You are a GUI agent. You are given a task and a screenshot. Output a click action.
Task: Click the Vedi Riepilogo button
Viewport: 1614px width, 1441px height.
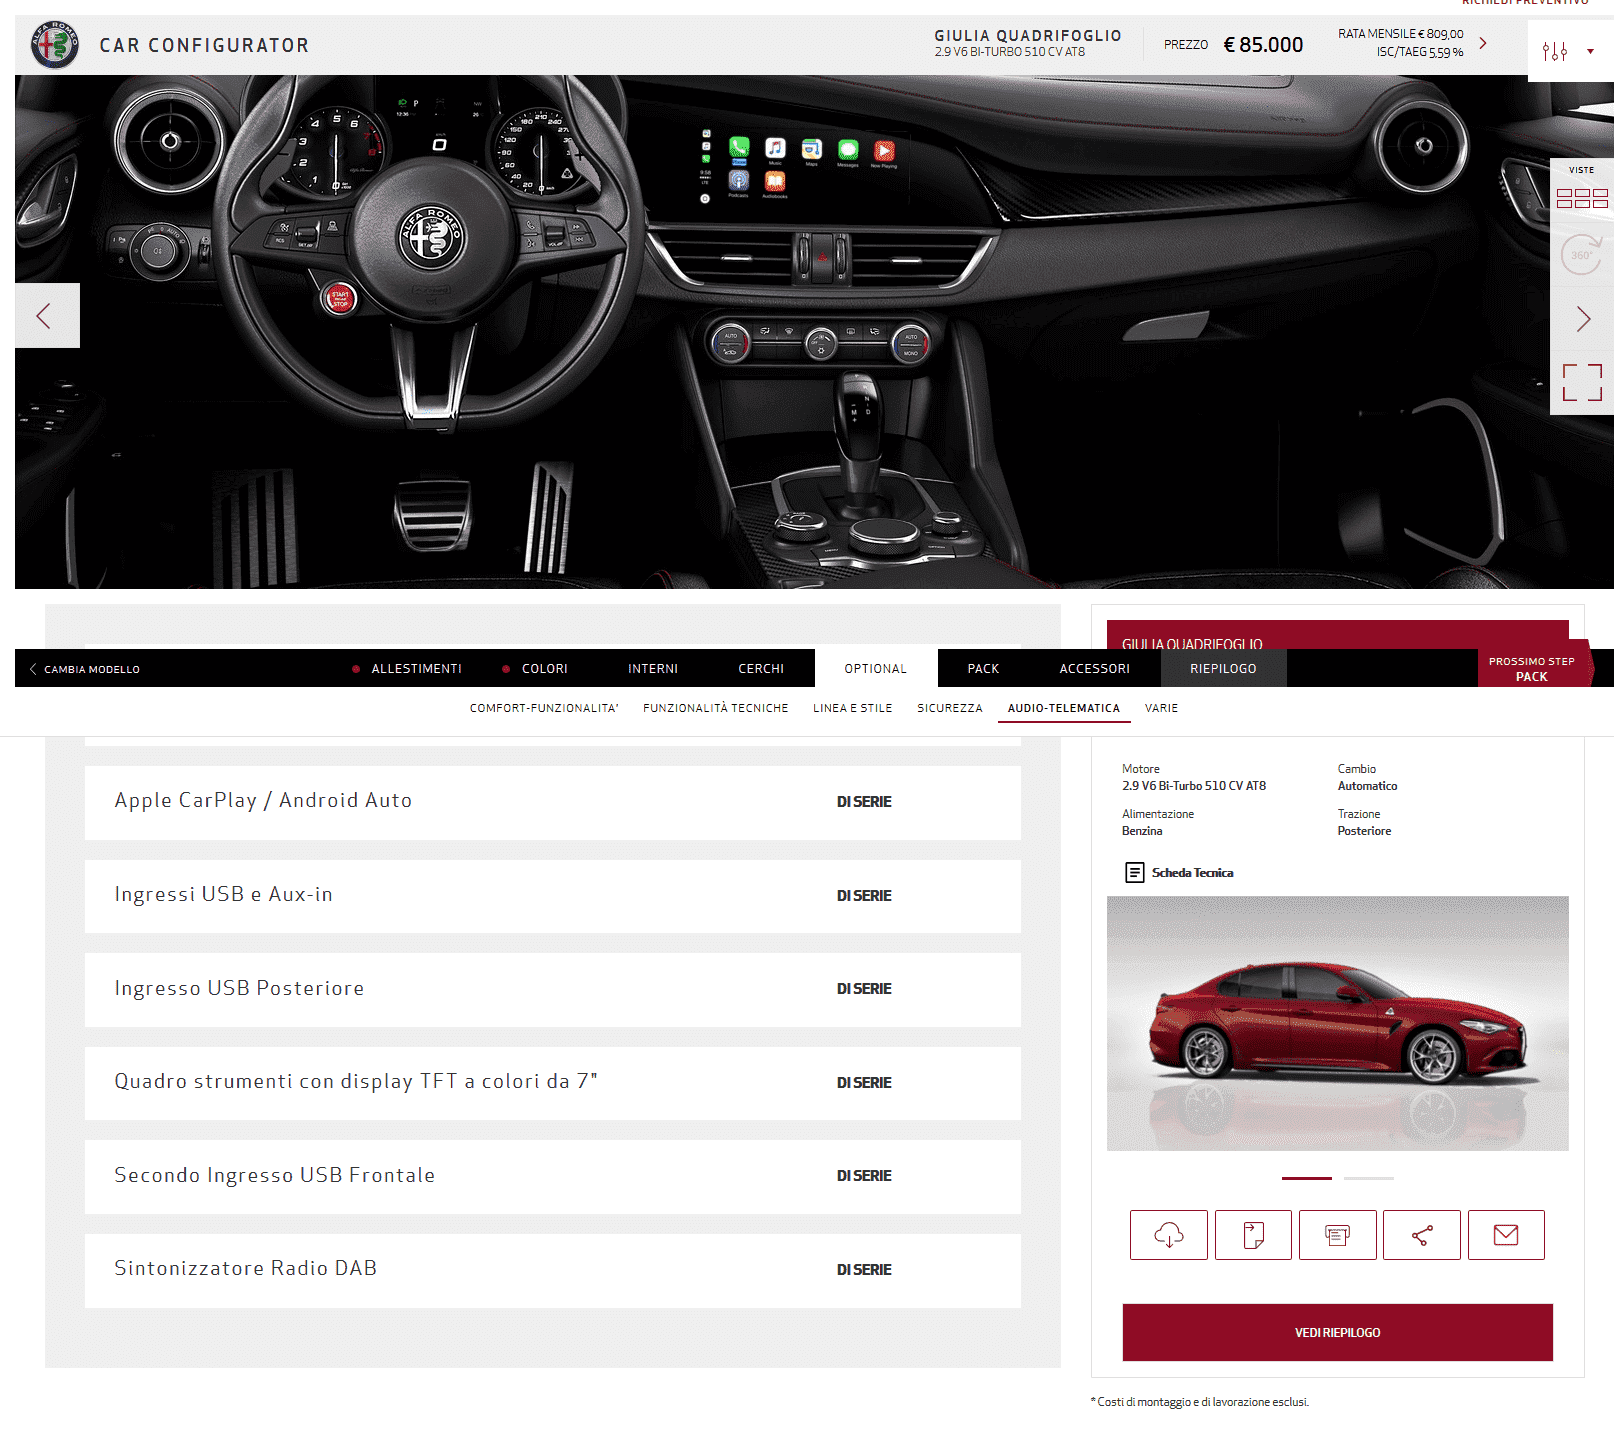(1337, 1332)
